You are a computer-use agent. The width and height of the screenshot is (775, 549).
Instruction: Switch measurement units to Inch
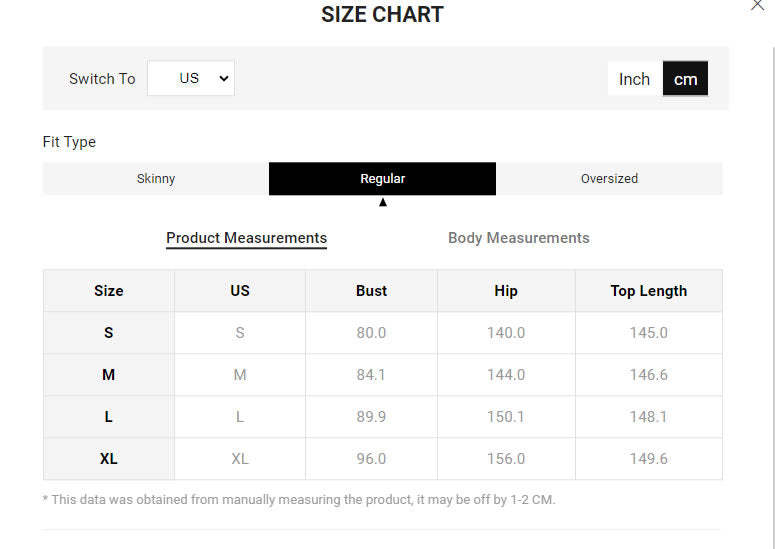click(635, 79)
